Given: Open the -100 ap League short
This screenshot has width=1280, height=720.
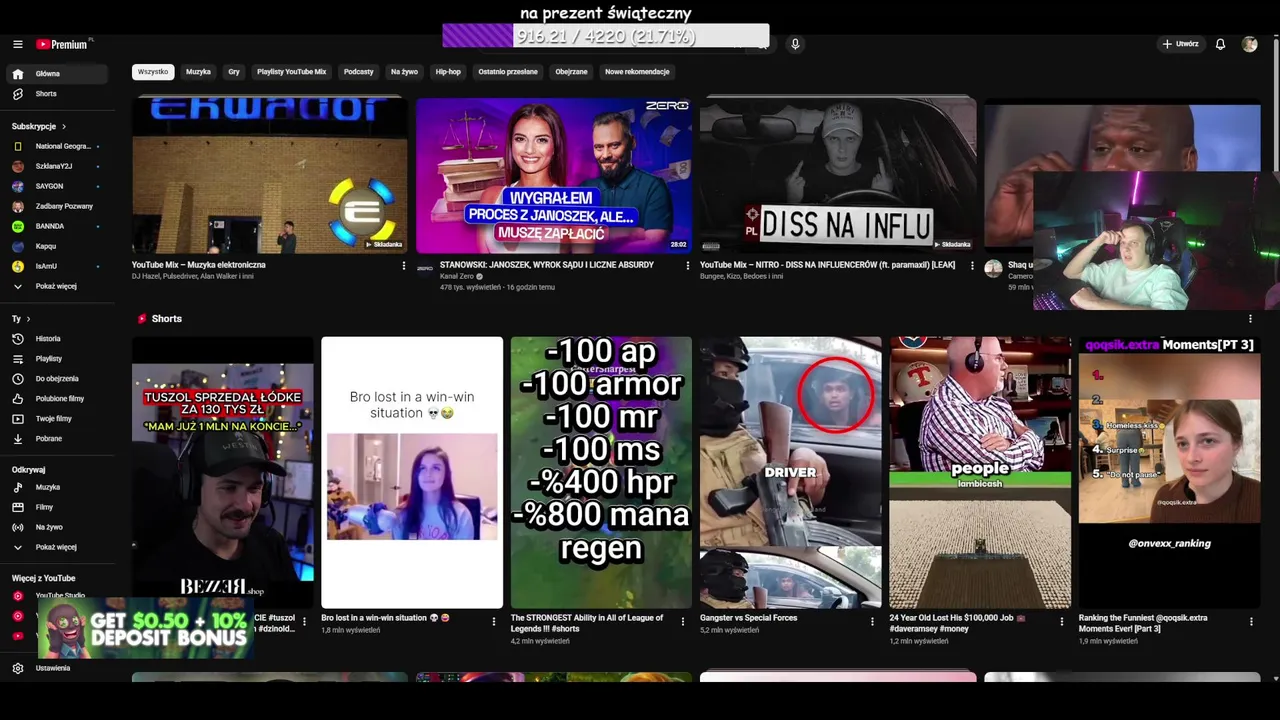Looking at the screenshot, I should pos(601,472).
